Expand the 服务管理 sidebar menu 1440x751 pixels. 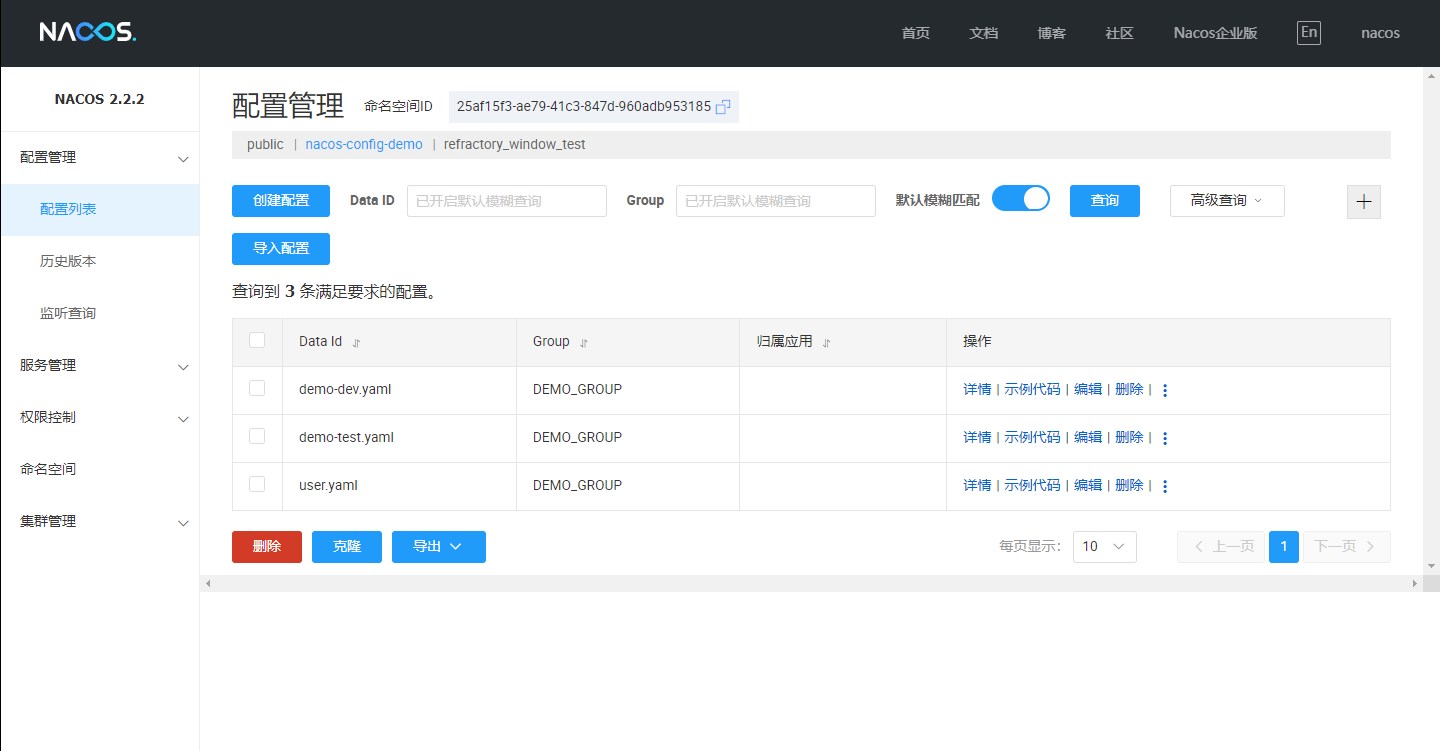100,366
